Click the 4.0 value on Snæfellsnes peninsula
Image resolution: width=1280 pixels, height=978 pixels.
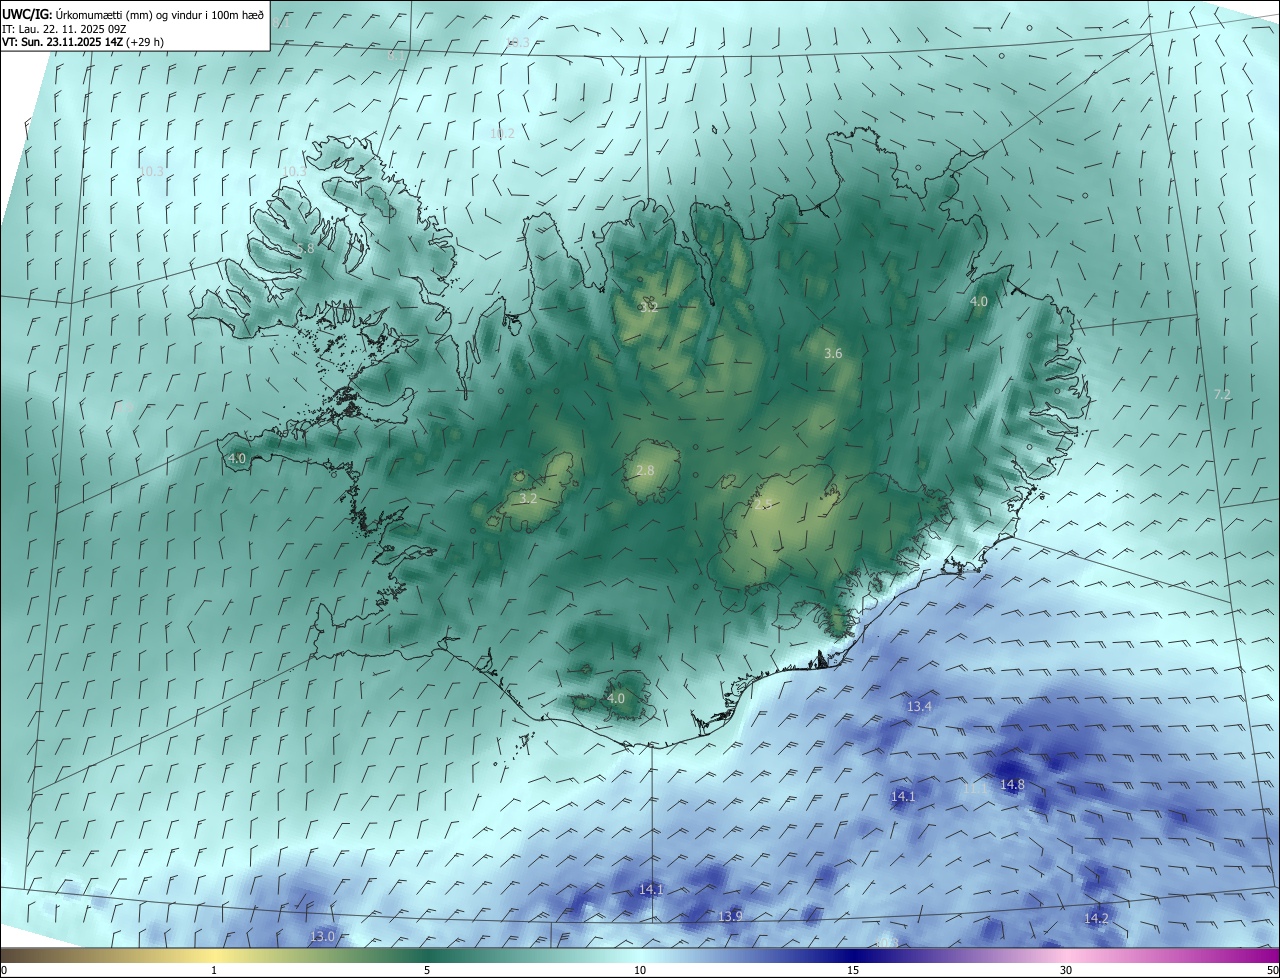coord(237,458)
